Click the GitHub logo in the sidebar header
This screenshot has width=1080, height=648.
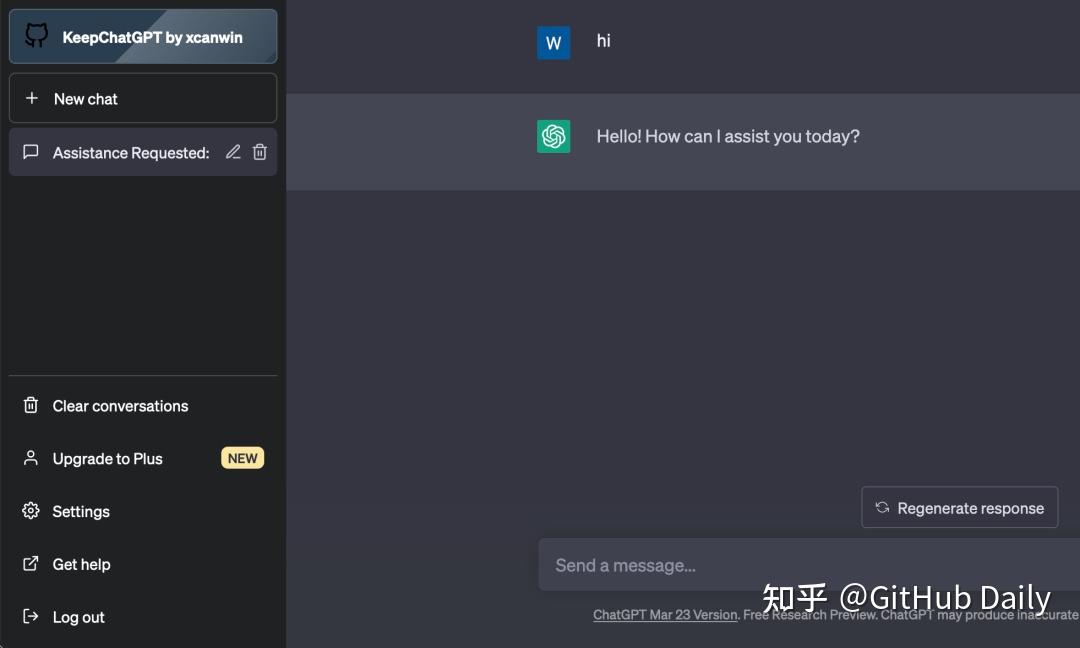point(36,36)
